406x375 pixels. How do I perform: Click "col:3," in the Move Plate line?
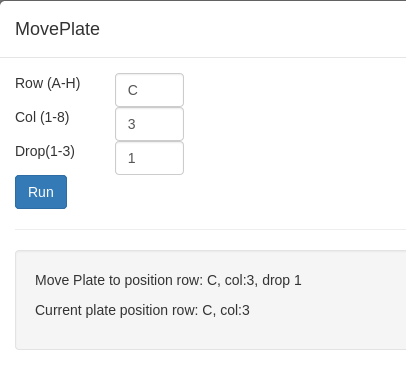coord(241,280)
